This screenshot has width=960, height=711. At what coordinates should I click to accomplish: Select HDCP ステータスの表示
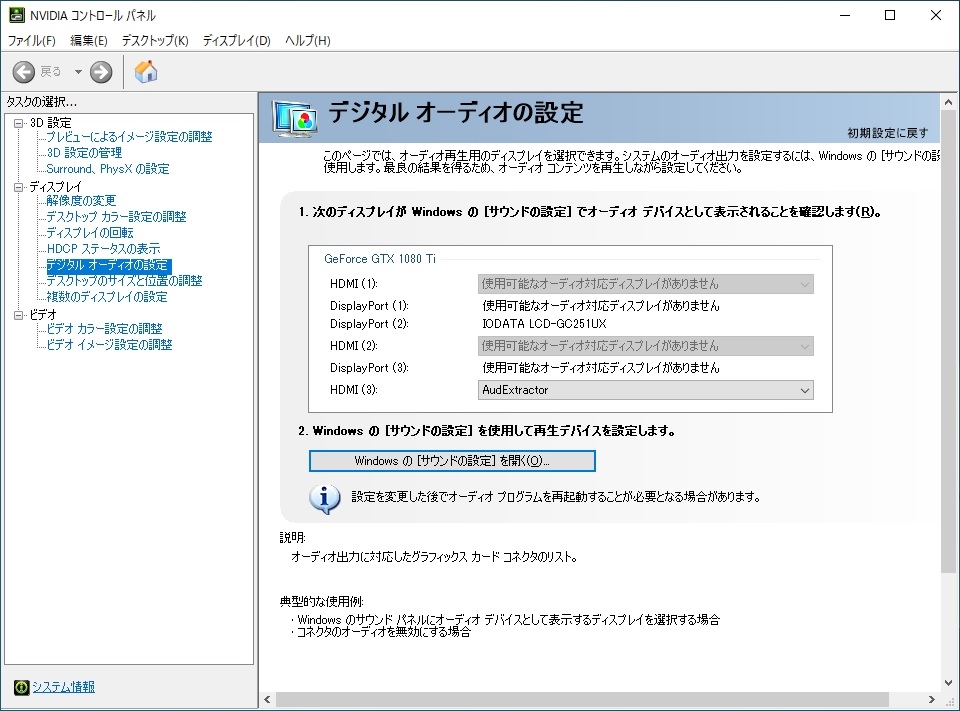click(x=103, y=248)
